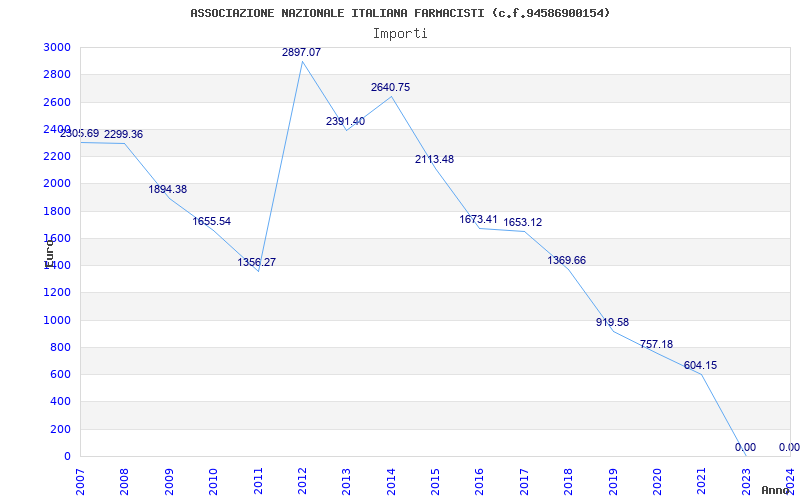Select the 1653.12 data label
The image size is (800, 500).
[x=523, y=222]
